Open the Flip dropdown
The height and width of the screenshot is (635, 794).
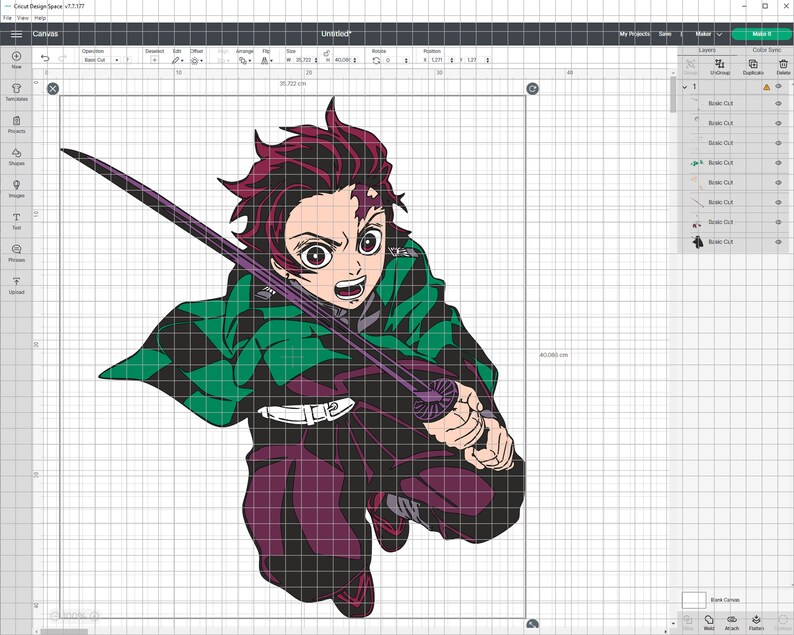(x=266, y=60)
